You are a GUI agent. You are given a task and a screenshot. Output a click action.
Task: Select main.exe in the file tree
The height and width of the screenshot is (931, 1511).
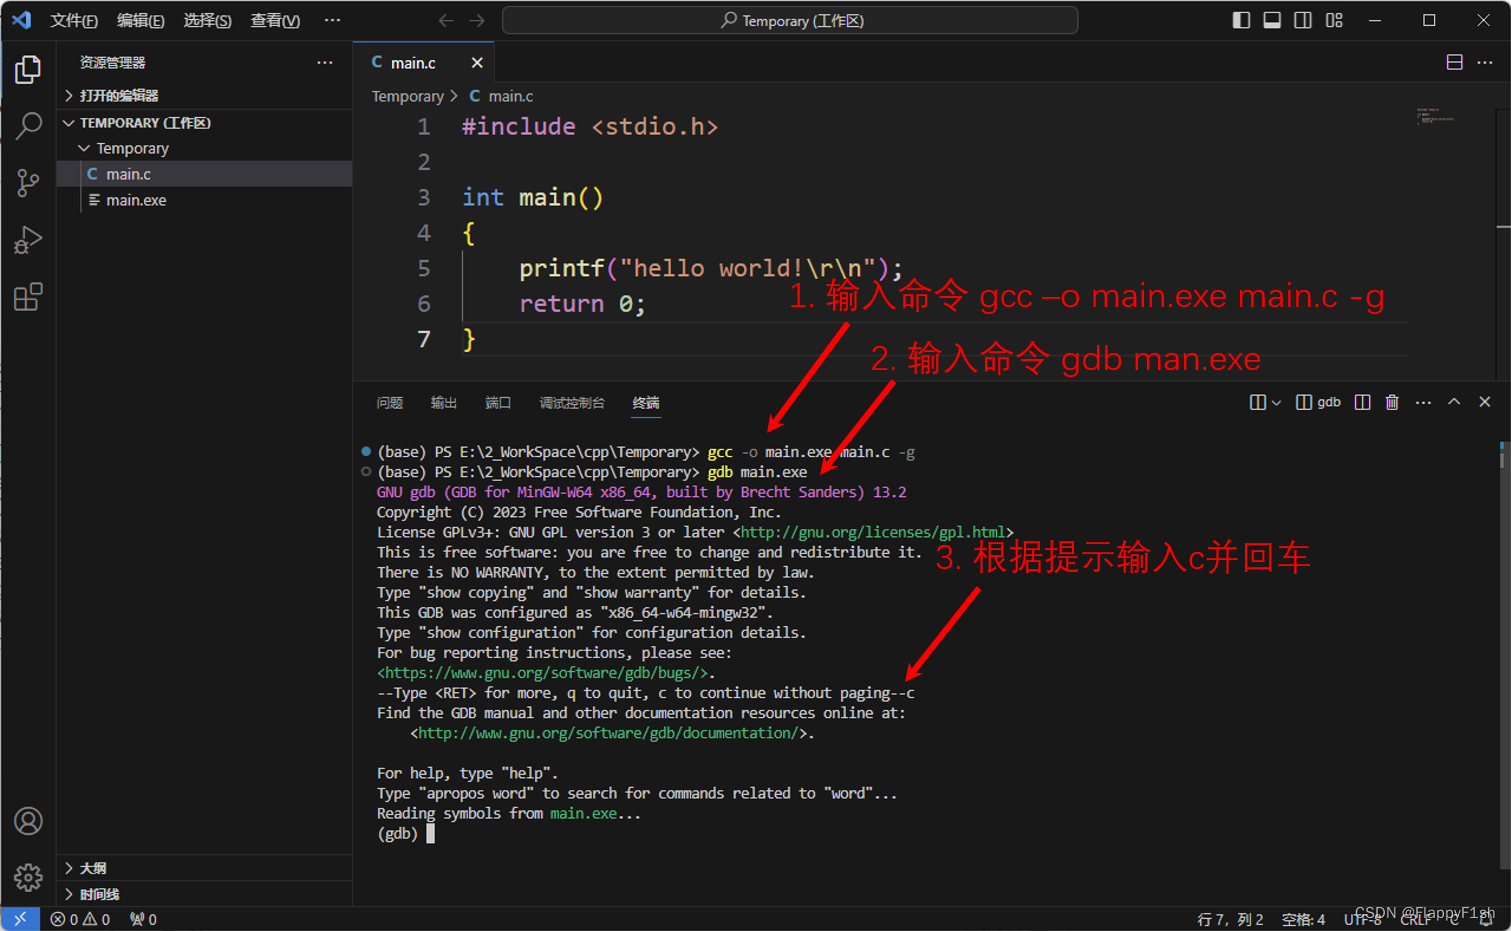click(205, 200)
